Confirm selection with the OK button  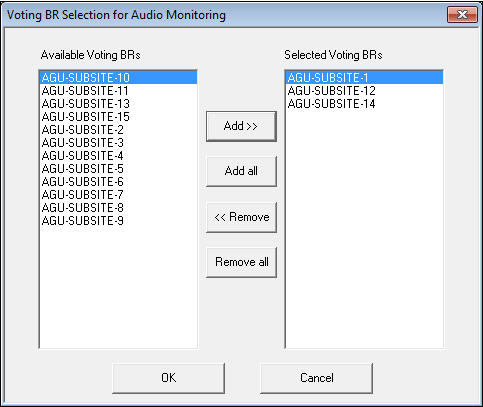click(x=169, y=378)
